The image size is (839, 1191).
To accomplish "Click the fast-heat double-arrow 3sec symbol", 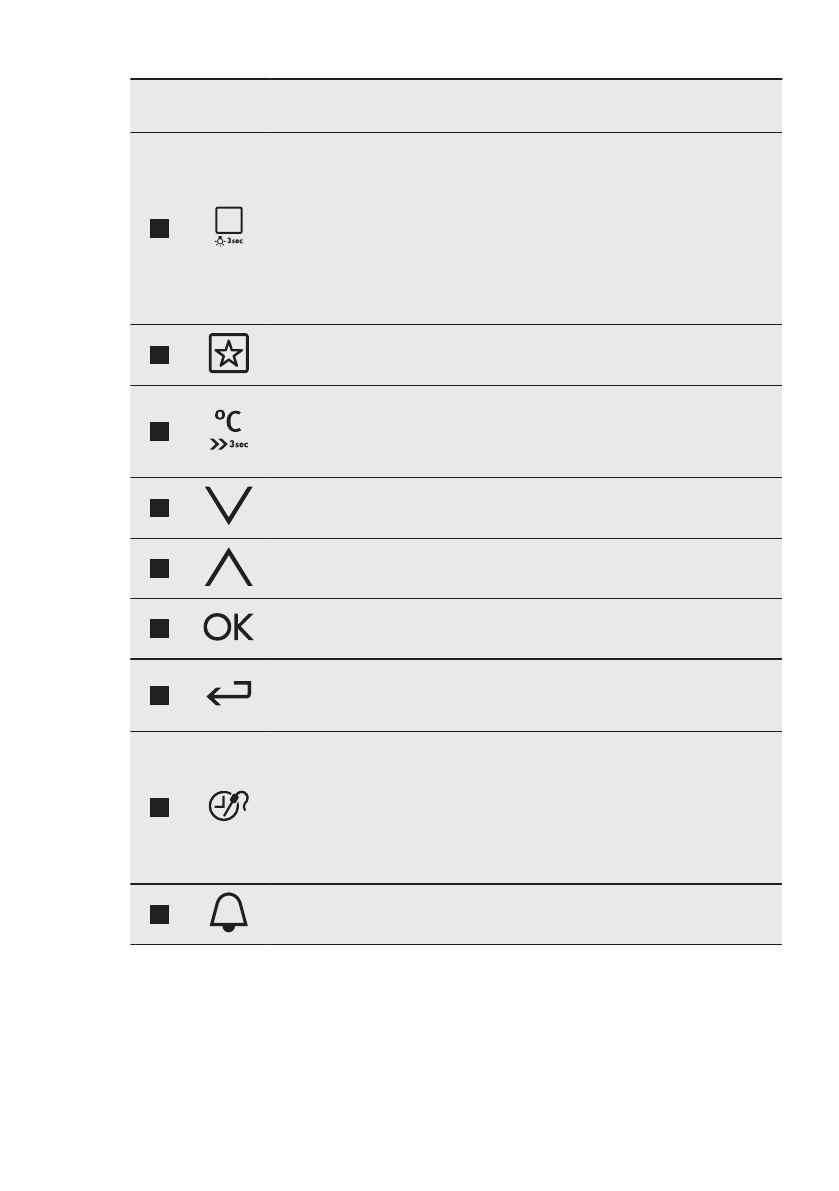I will pyautogui.click(x=229, y=444).
